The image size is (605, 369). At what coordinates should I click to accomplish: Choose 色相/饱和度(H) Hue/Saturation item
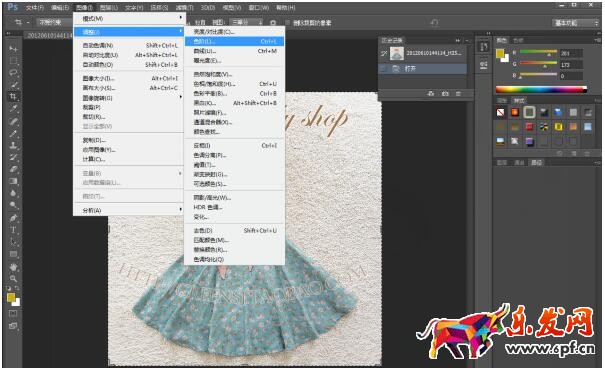235,84
